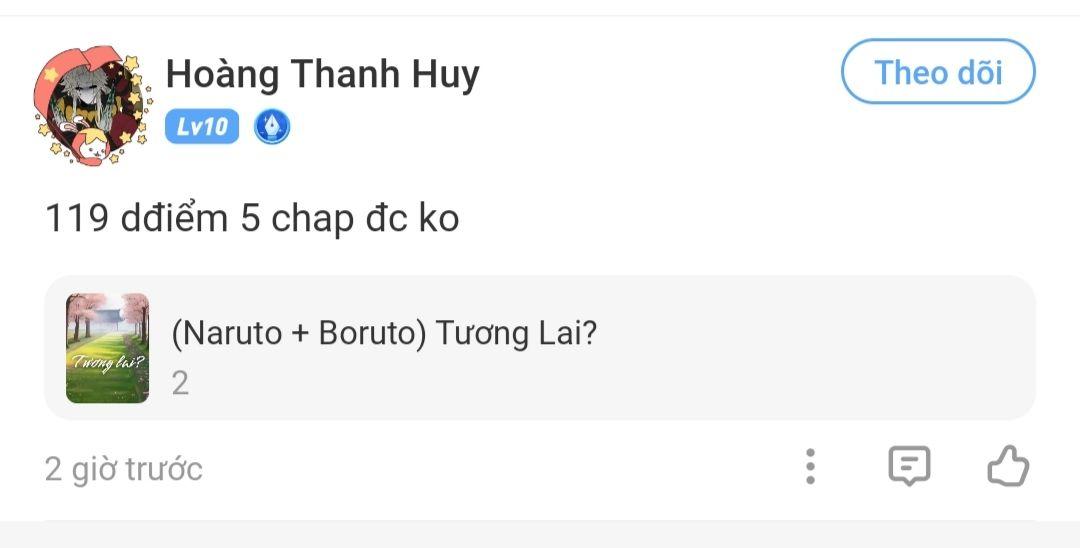The height and width of the screenshot is (548, 1080).
Task: Tap the comment text "119 dđiểm 5 chap đc ko"
Action: click(252, 218)
